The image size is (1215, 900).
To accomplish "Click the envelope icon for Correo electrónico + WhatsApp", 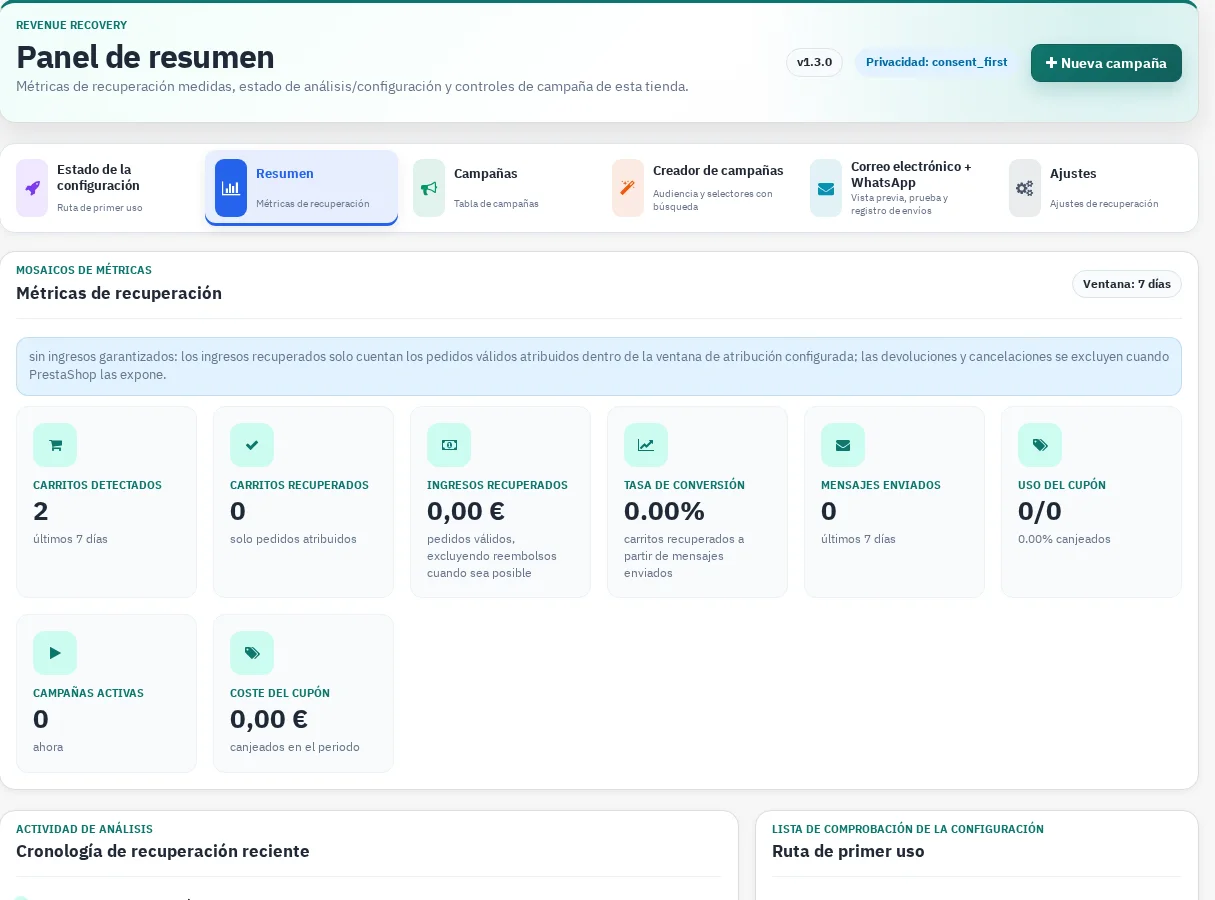I will coord(826,188).
